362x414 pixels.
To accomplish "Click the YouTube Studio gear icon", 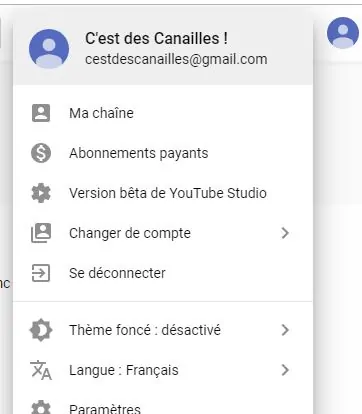I will point(41,193).
